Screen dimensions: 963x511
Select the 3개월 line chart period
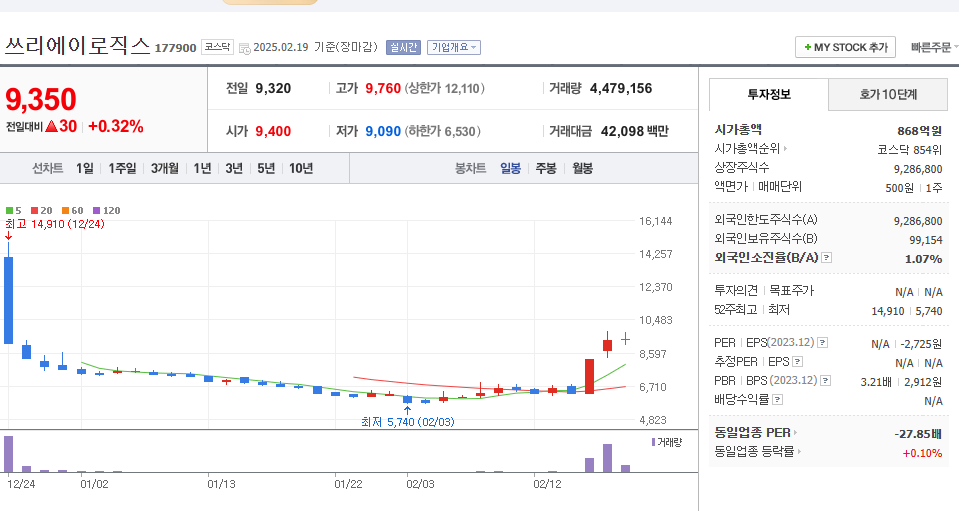165,168
